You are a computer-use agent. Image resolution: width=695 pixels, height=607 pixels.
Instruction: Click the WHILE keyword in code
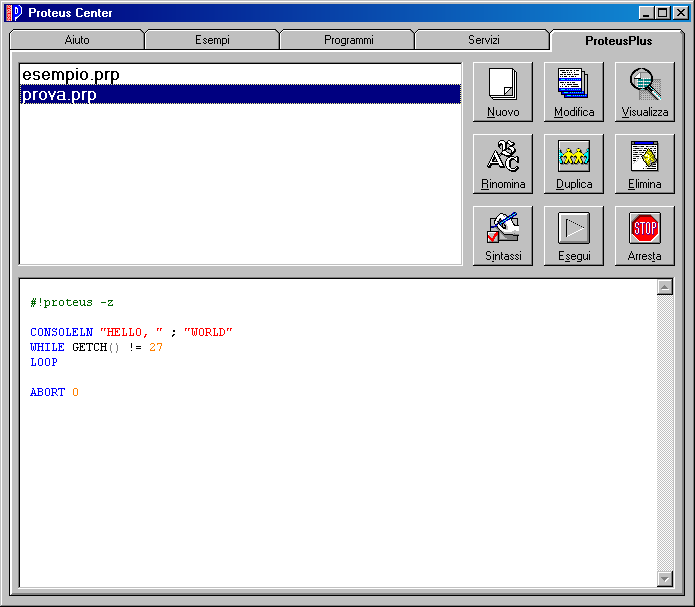pos(47,347)
